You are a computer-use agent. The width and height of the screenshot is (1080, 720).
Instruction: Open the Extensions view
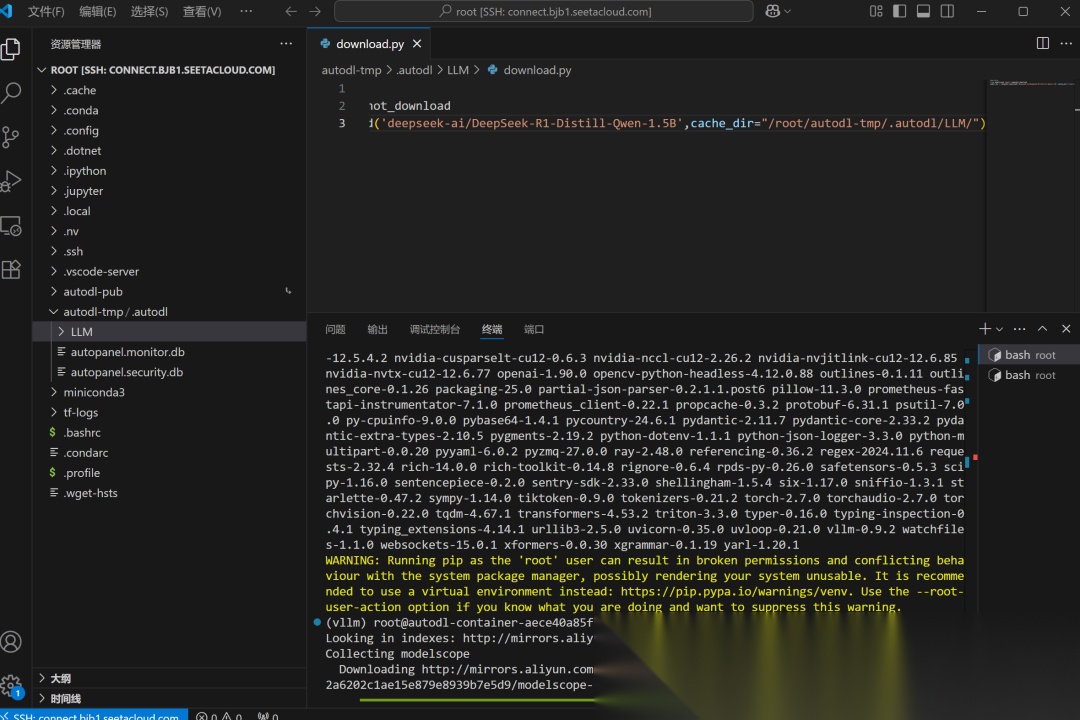pyautogui.click(x=11, y=269)
